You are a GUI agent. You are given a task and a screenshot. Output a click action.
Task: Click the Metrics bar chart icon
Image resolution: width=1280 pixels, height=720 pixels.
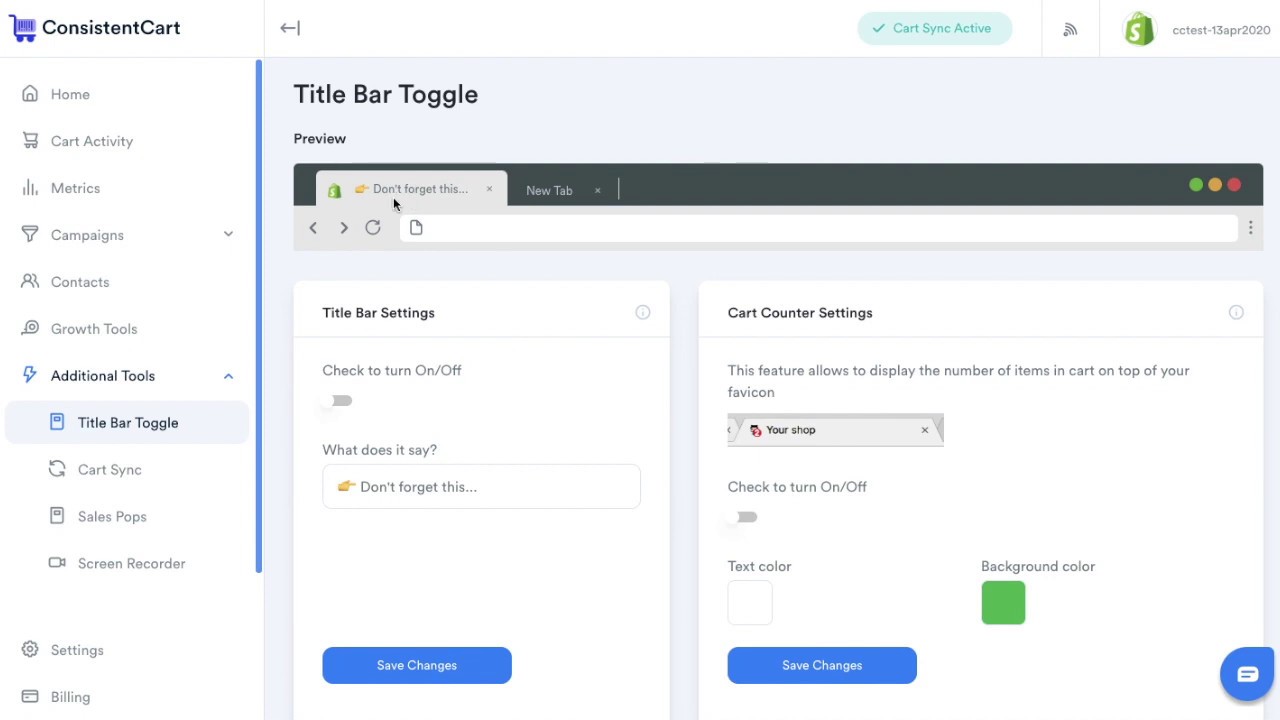[x=30, y=188]
